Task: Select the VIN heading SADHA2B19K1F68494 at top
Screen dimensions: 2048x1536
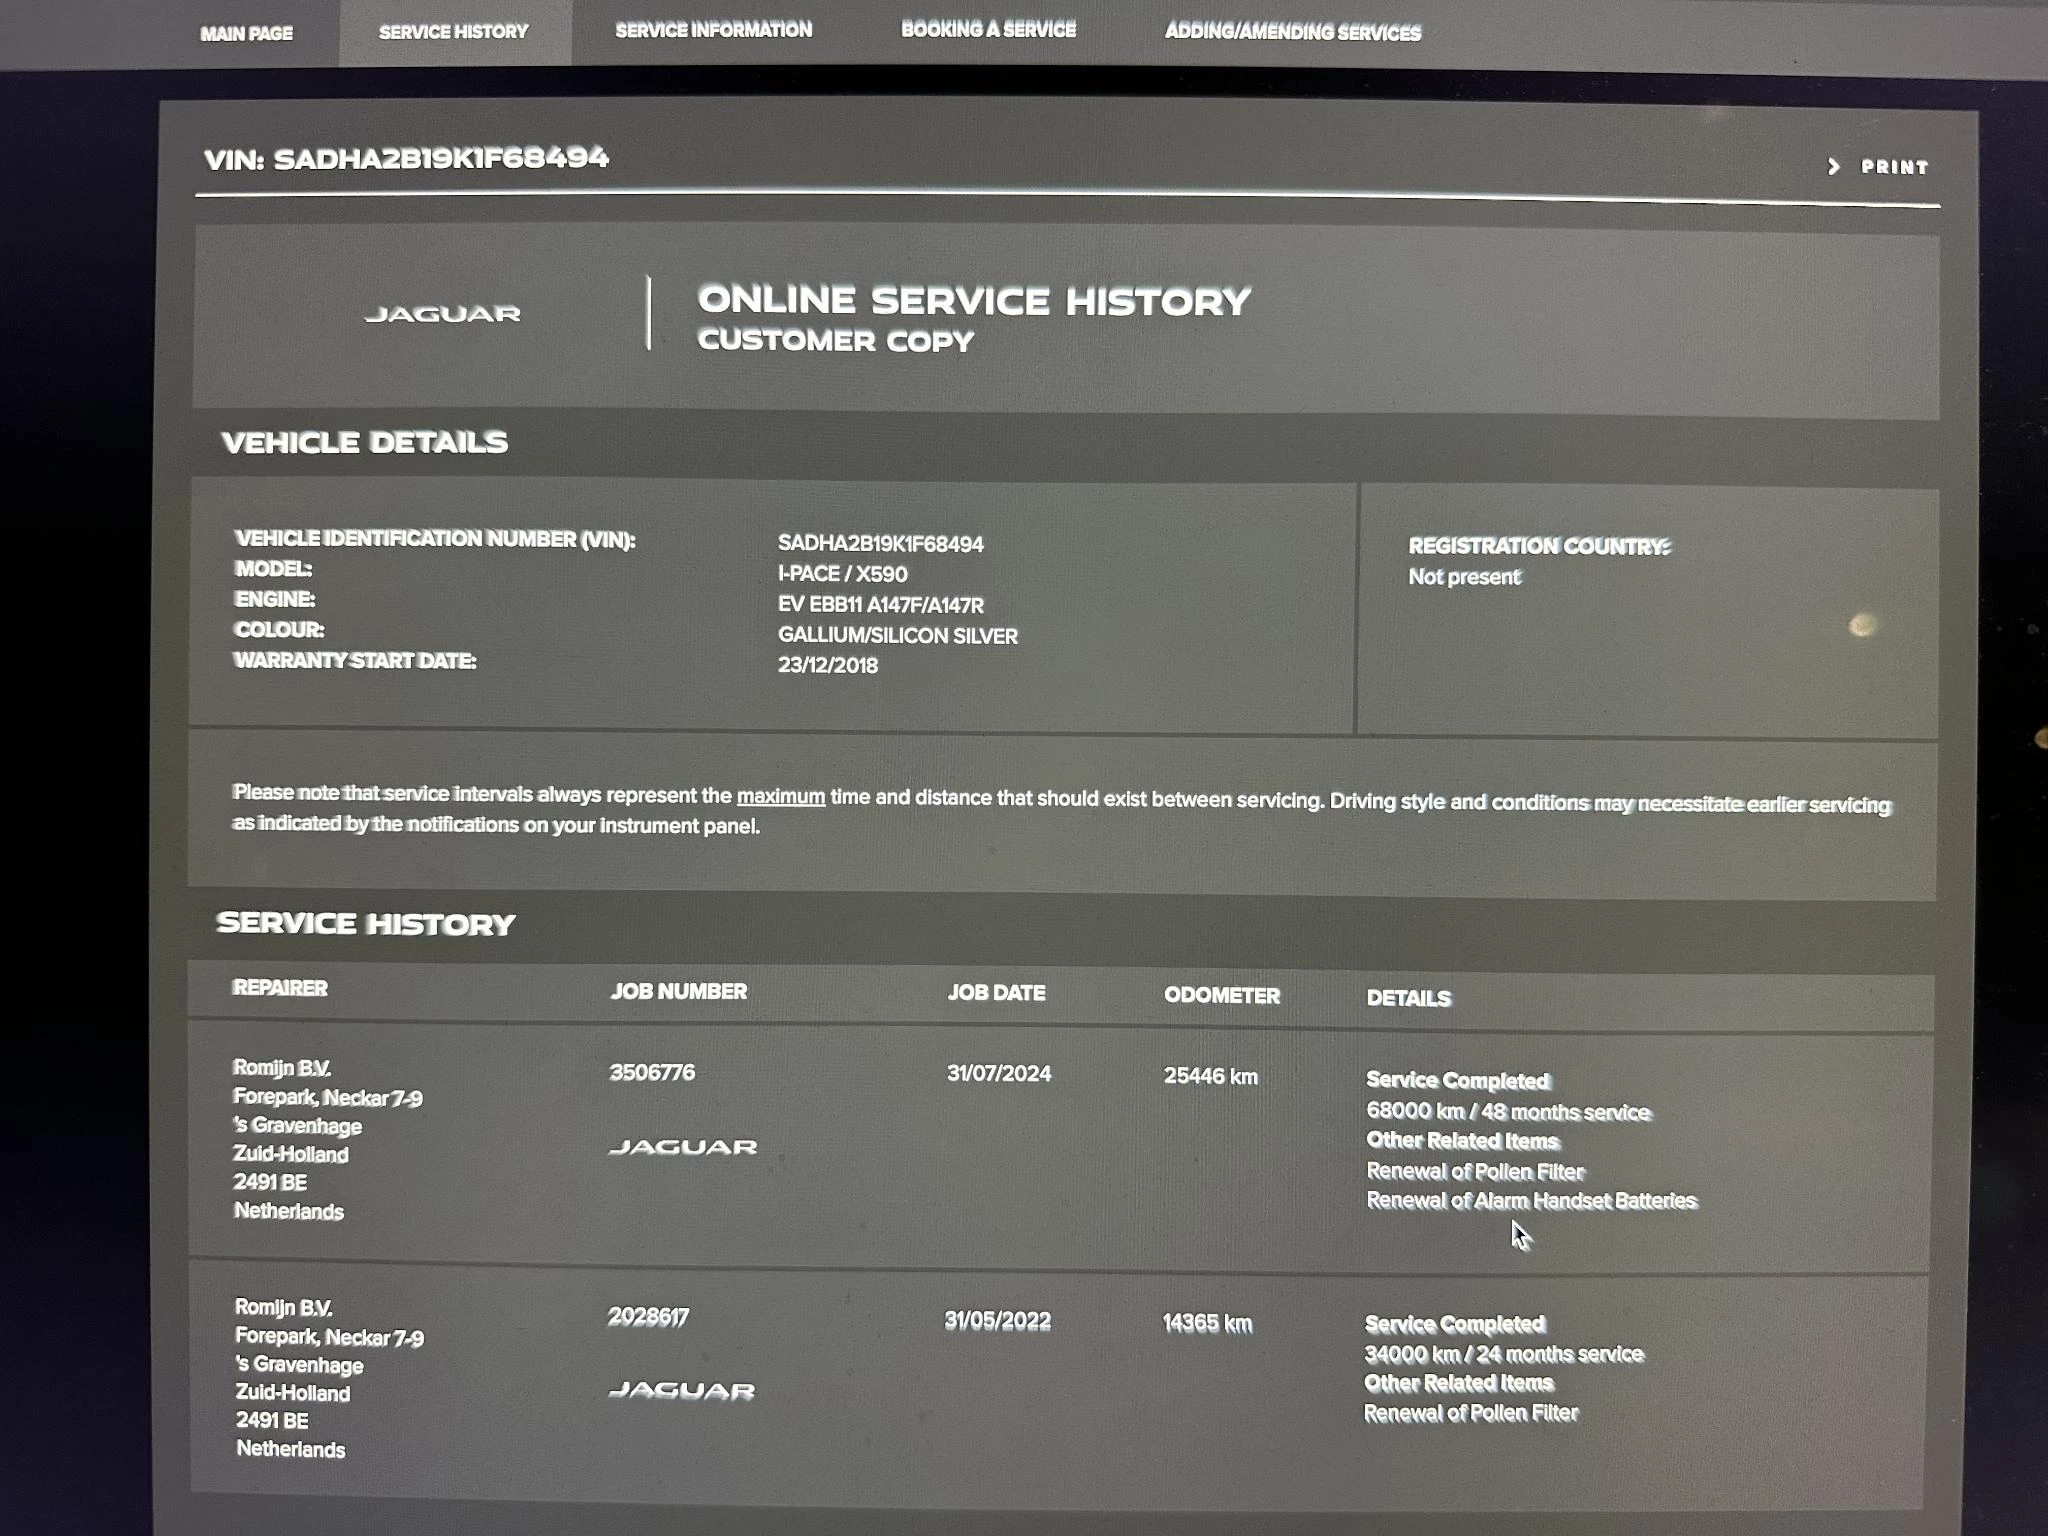Action: 441,158
